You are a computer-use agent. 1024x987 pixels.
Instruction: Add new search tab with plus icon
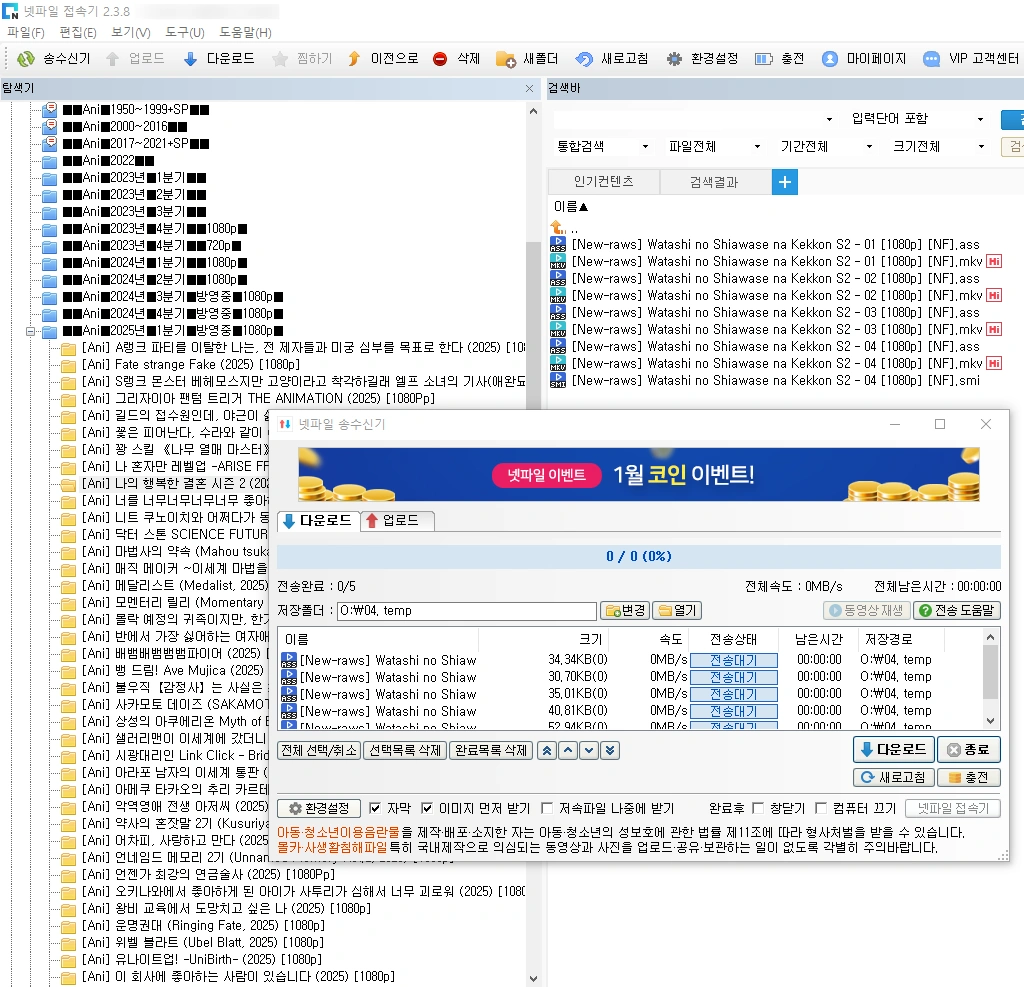click(x=785, y=182)
